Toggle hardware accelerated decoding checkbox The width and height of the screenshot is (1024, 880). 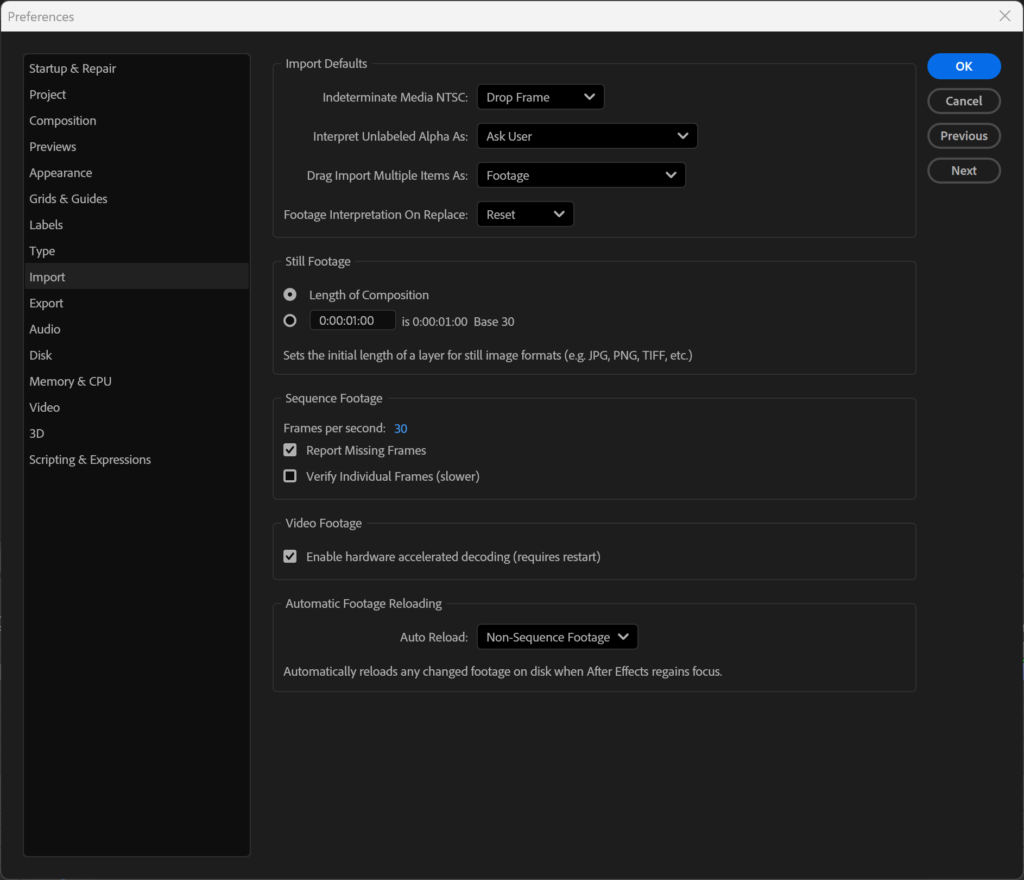290,556
